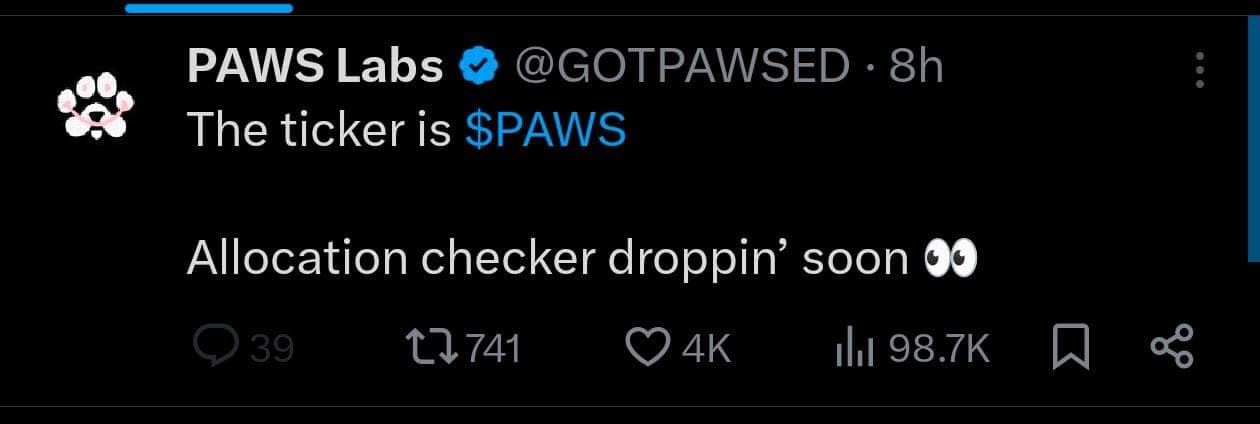
Task: Click the 8h post timestamp
Action: (x=916, y=68)
